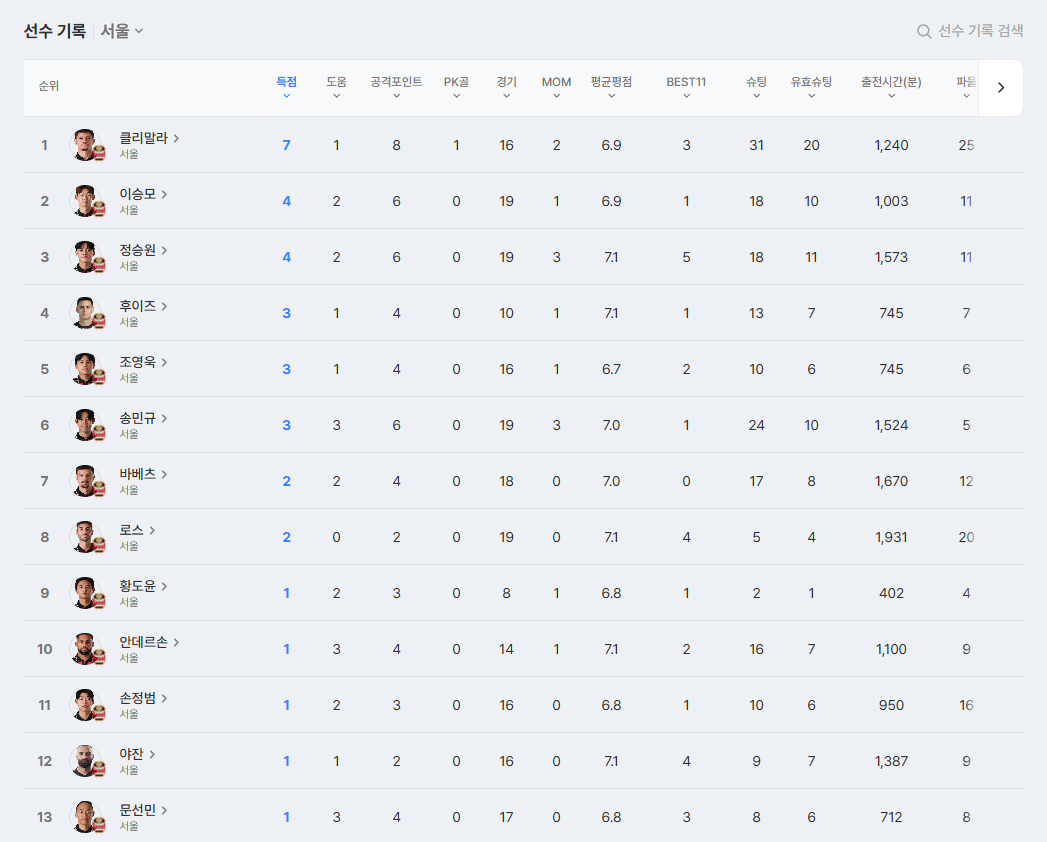Click 조영욱's profile photo
Image resolution: width=1047 pixels, height=842 pixels.
86,369
